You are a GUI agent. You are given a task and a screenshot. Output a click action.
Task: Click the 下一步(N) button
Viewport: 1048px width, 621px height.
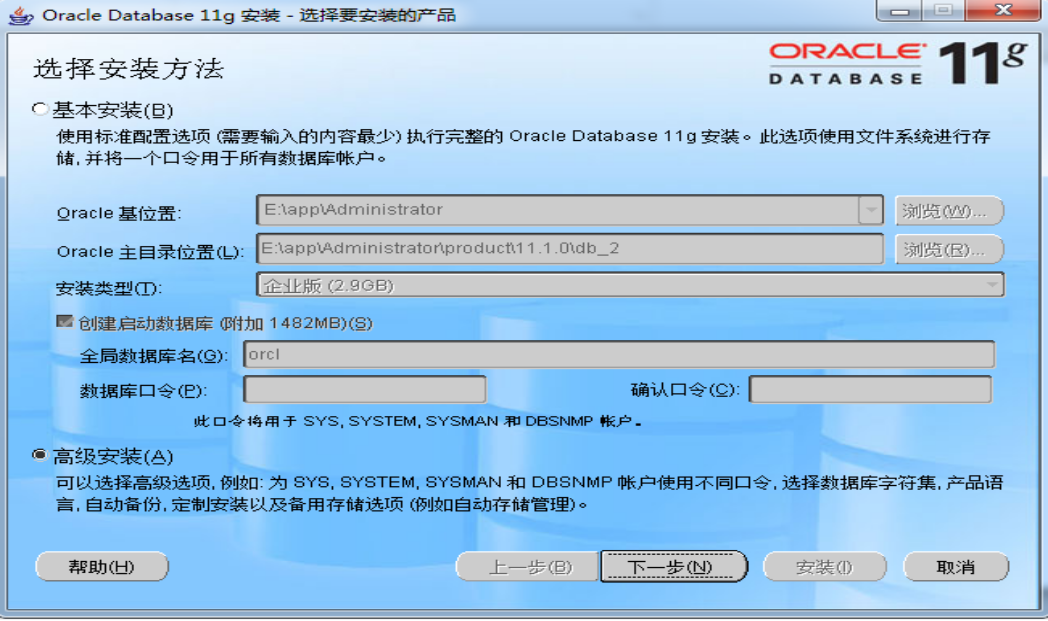[673, 567]
